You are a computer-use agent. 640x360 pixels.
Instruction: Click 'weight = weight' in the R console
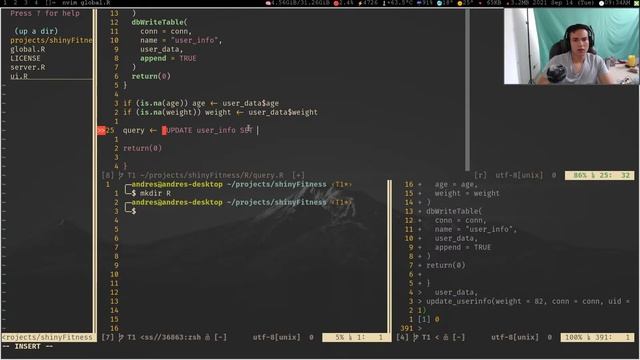tap(467, 193)
